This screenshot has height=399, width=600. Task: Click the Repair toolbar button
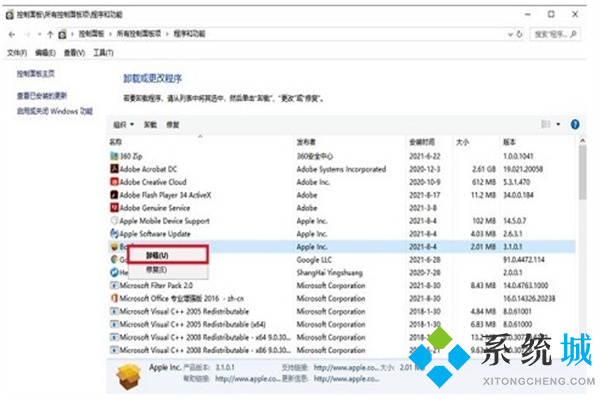tap(173, 125)
